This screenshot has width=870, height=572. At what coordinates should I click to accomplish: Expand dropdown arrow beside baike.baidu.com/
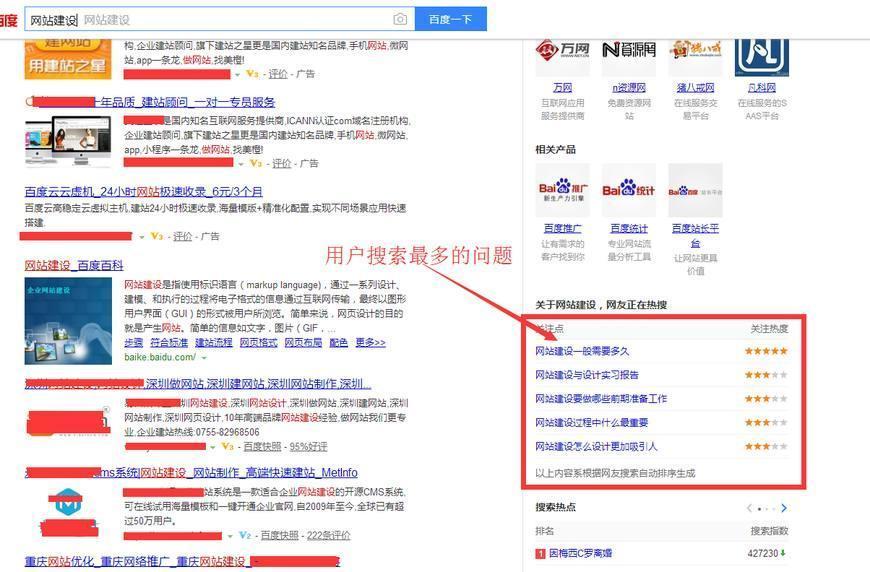pos(204,358)
